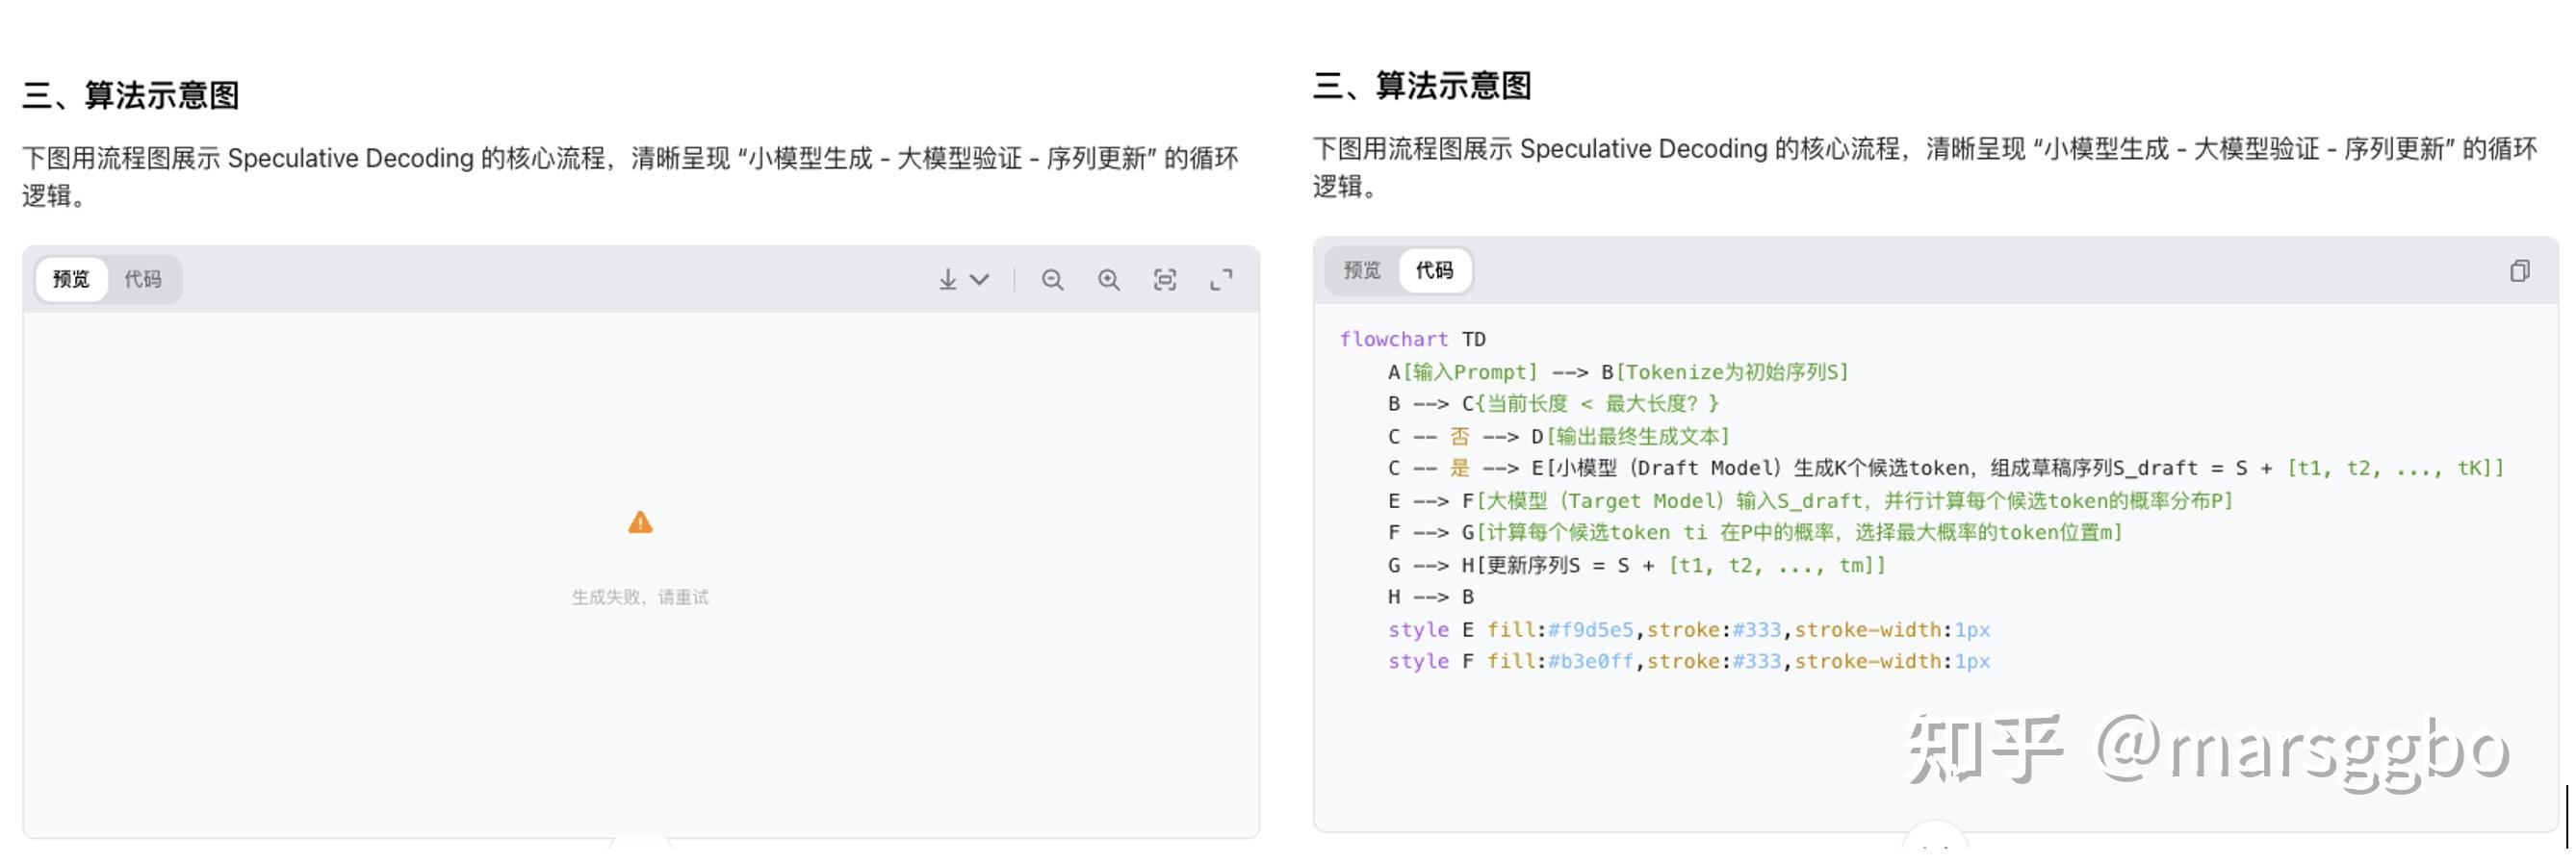Viewport: 2576px width, 864px height.
Task: Click the left panel heading 三、算法示意图
Action: tap(131, 95)
